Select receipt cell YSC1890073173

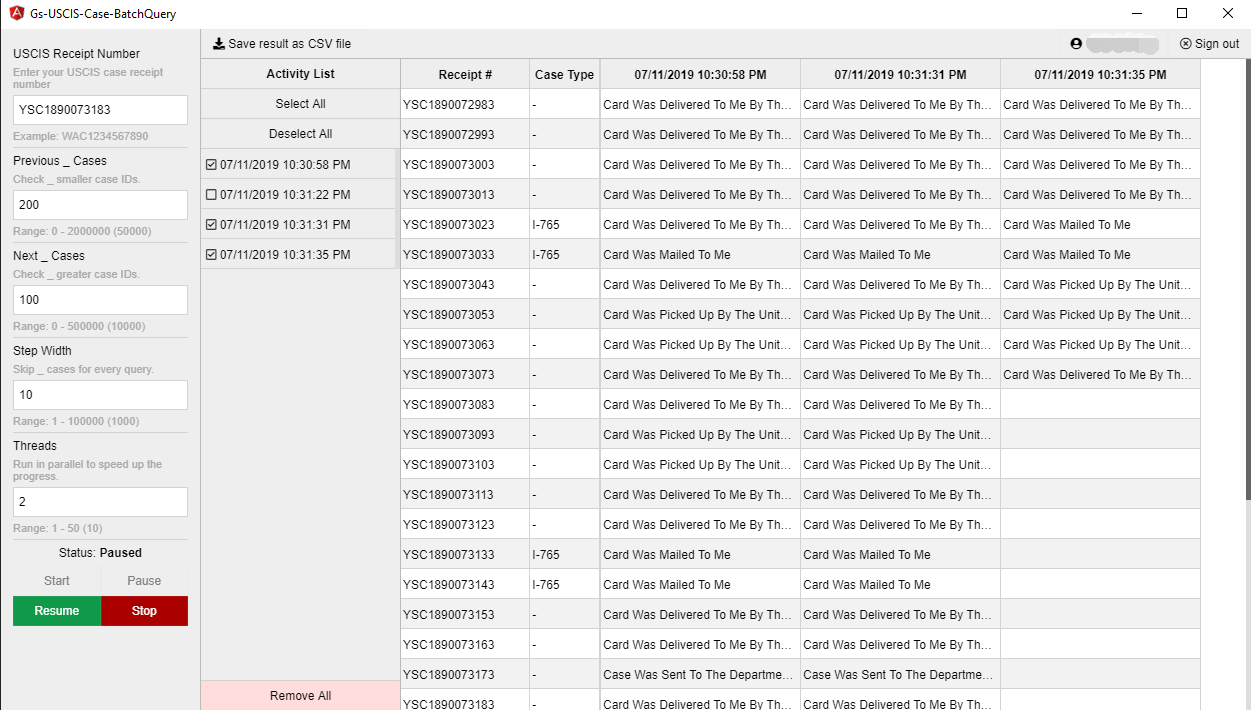pos(465,675)
